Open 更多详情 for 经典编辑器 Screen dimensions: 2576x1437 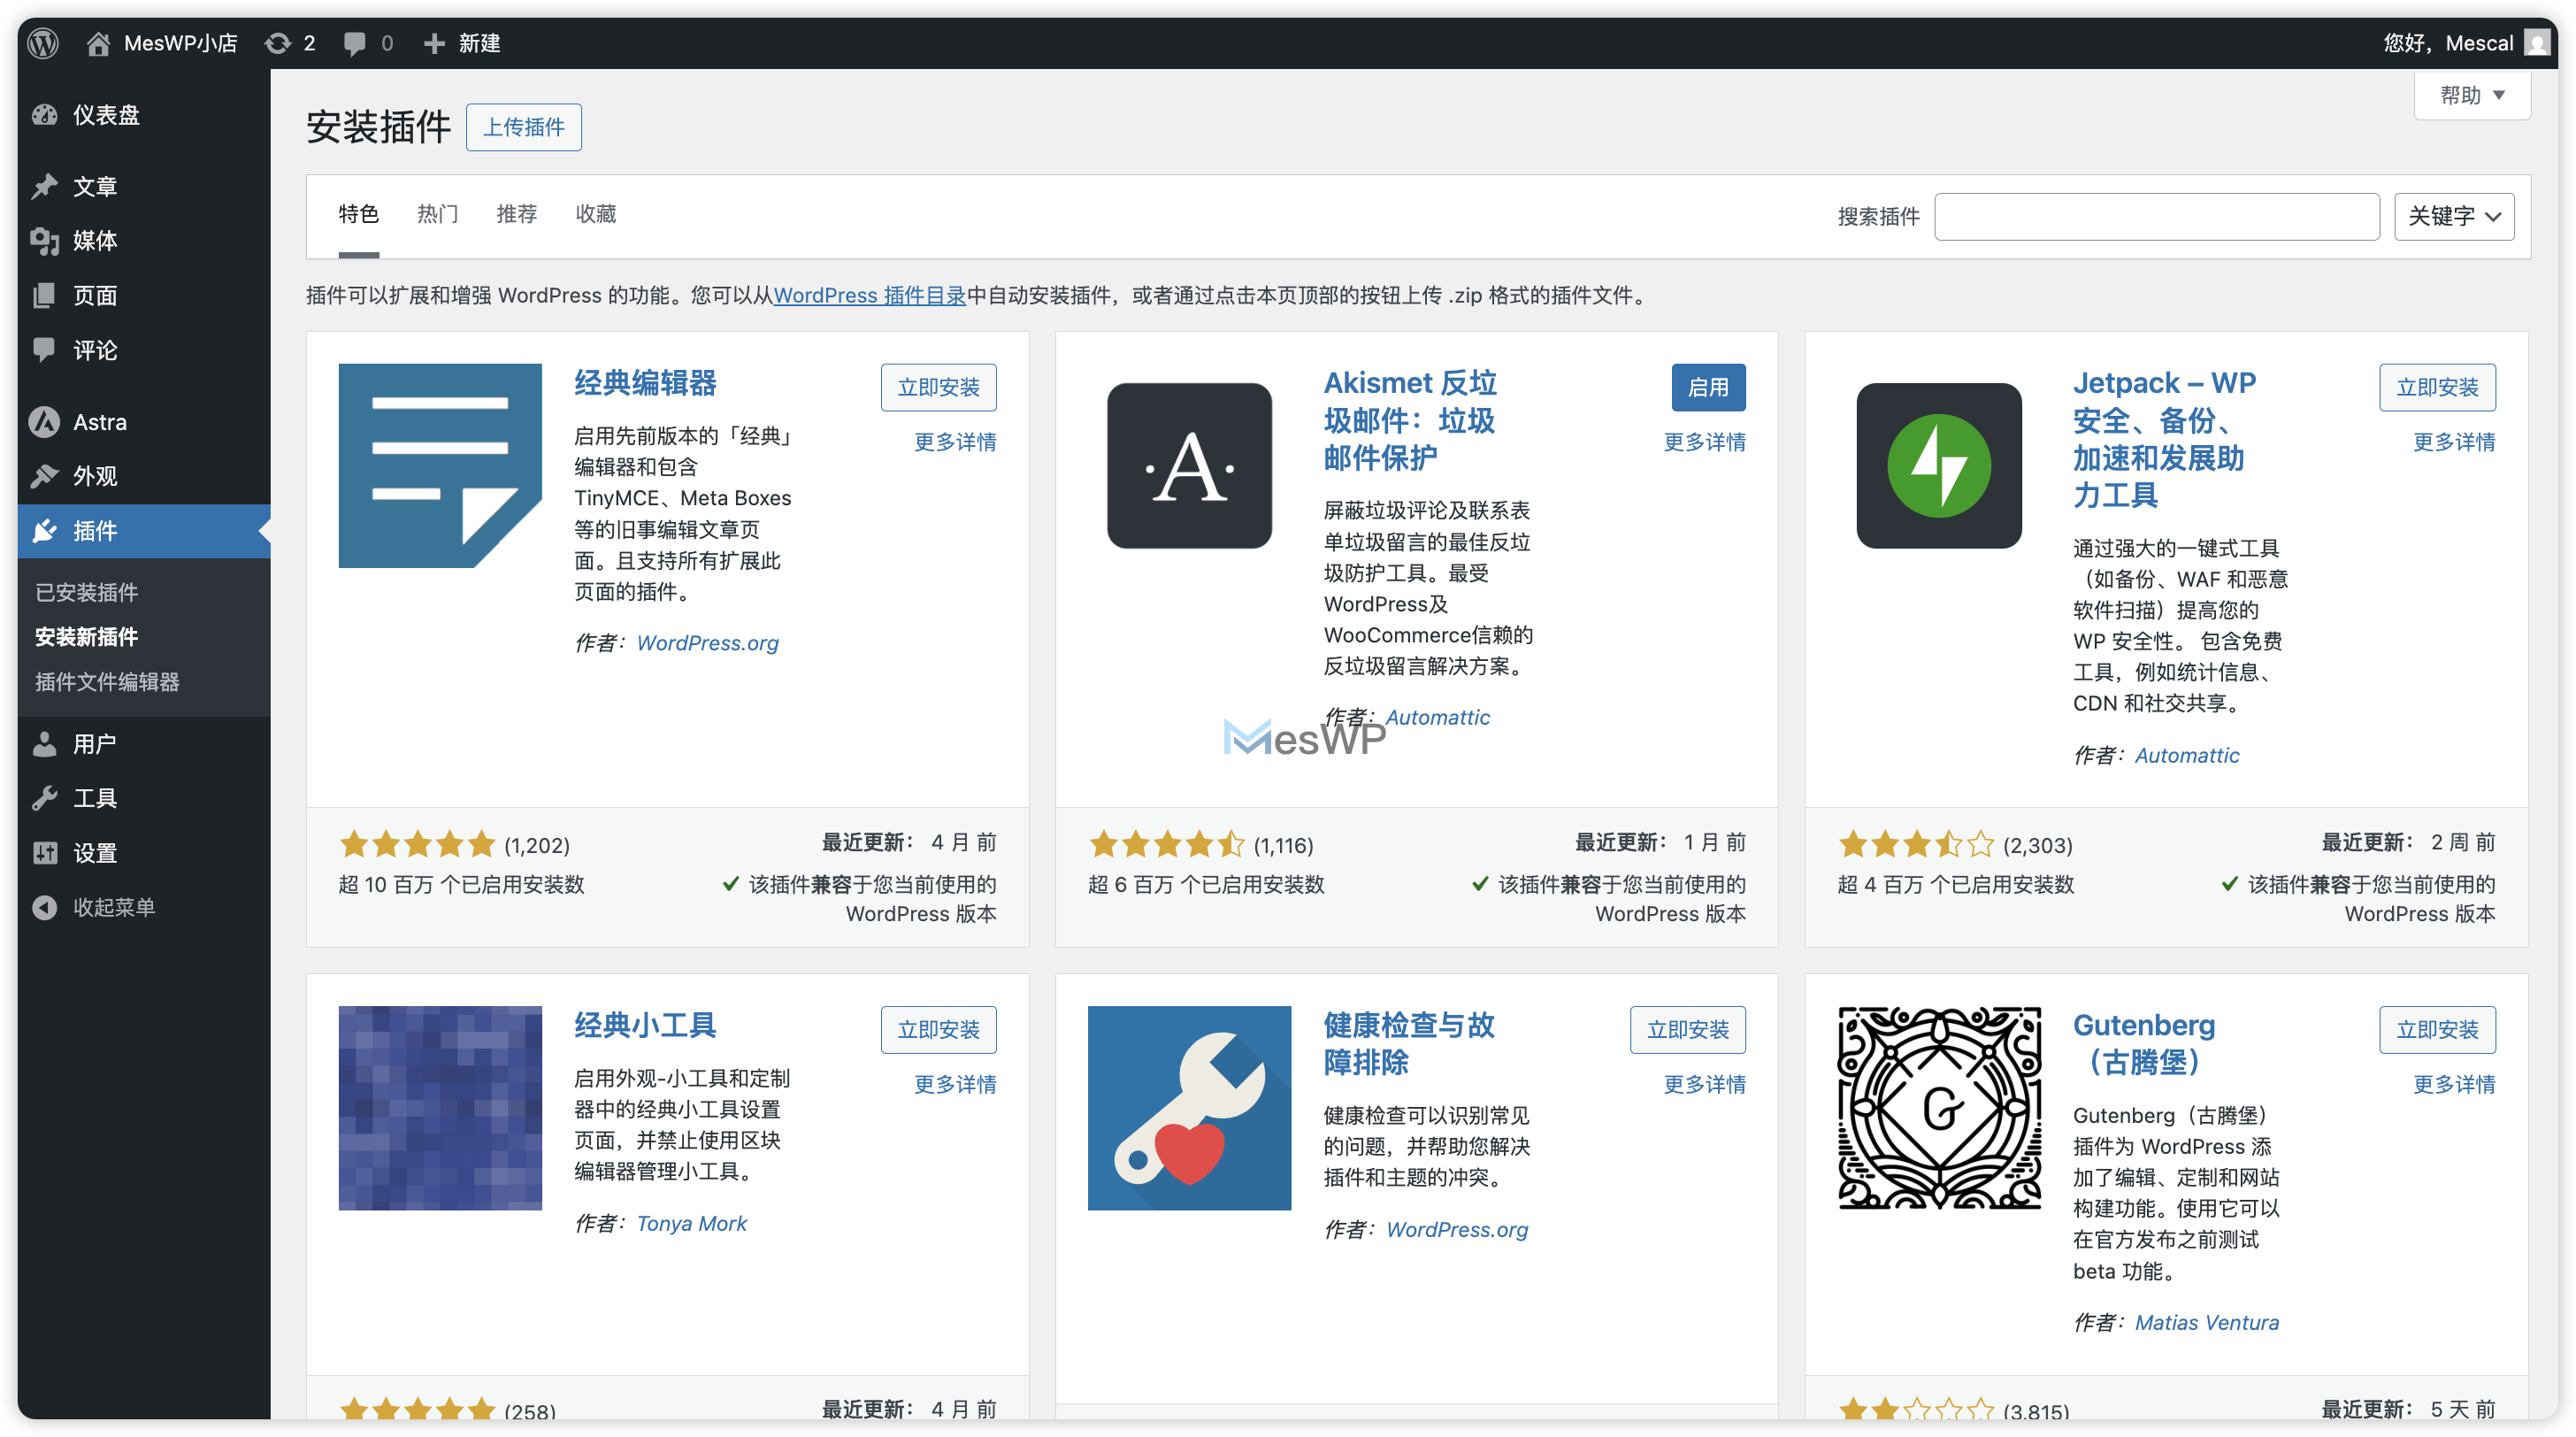point(955,442)
